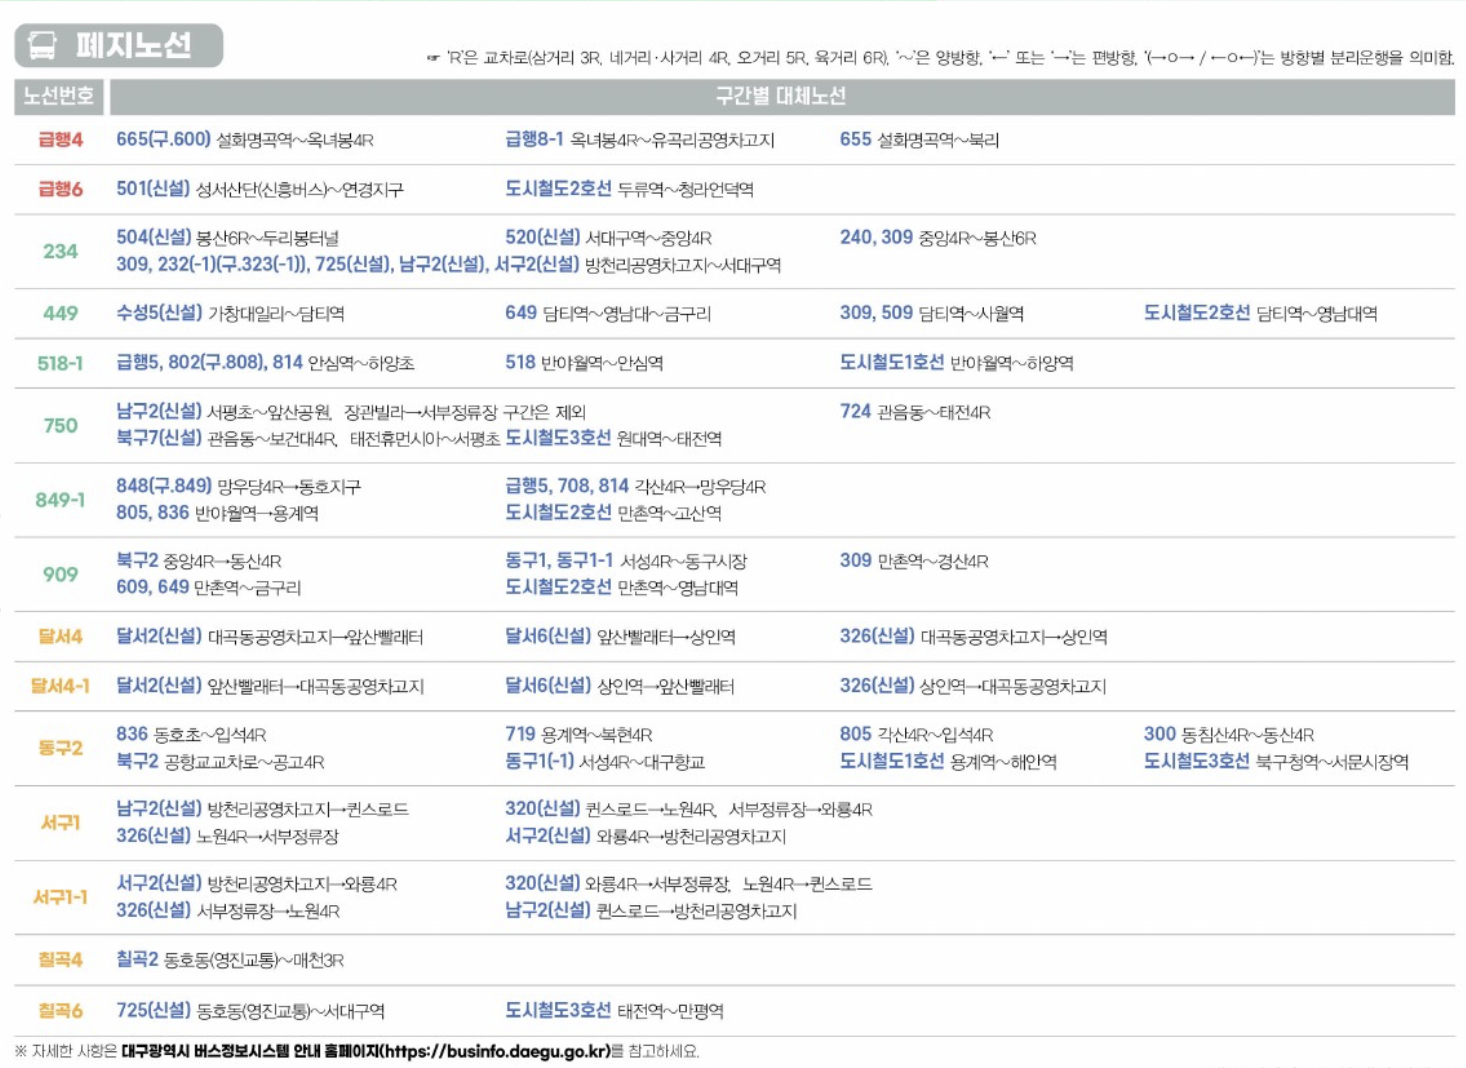
Task: Click 도시철도2호선 entry for 두류역~청라언덕역
Action: [558, 188]
